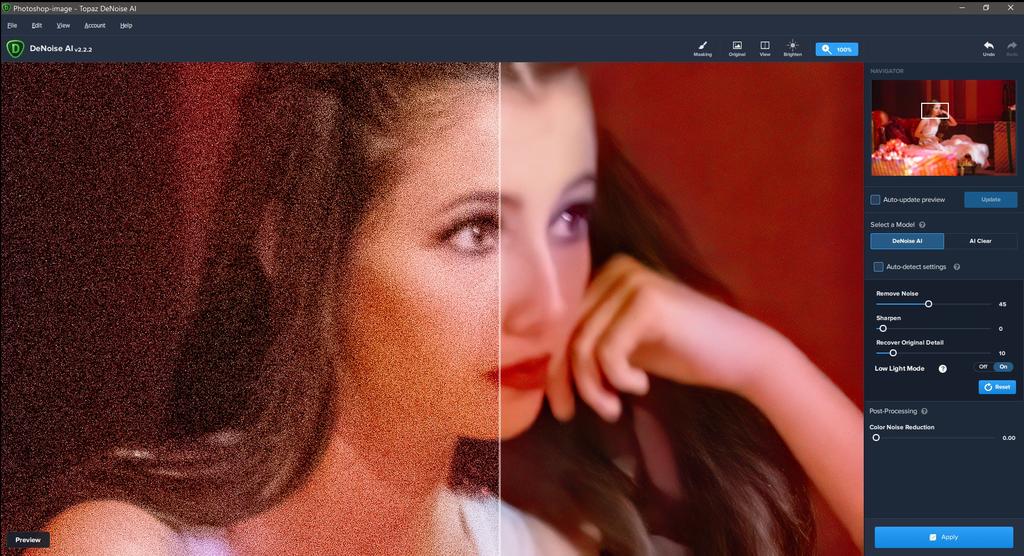Show the Original image view
The width and height of the screenshot is (1024, 556).
[x=737, y=46]
